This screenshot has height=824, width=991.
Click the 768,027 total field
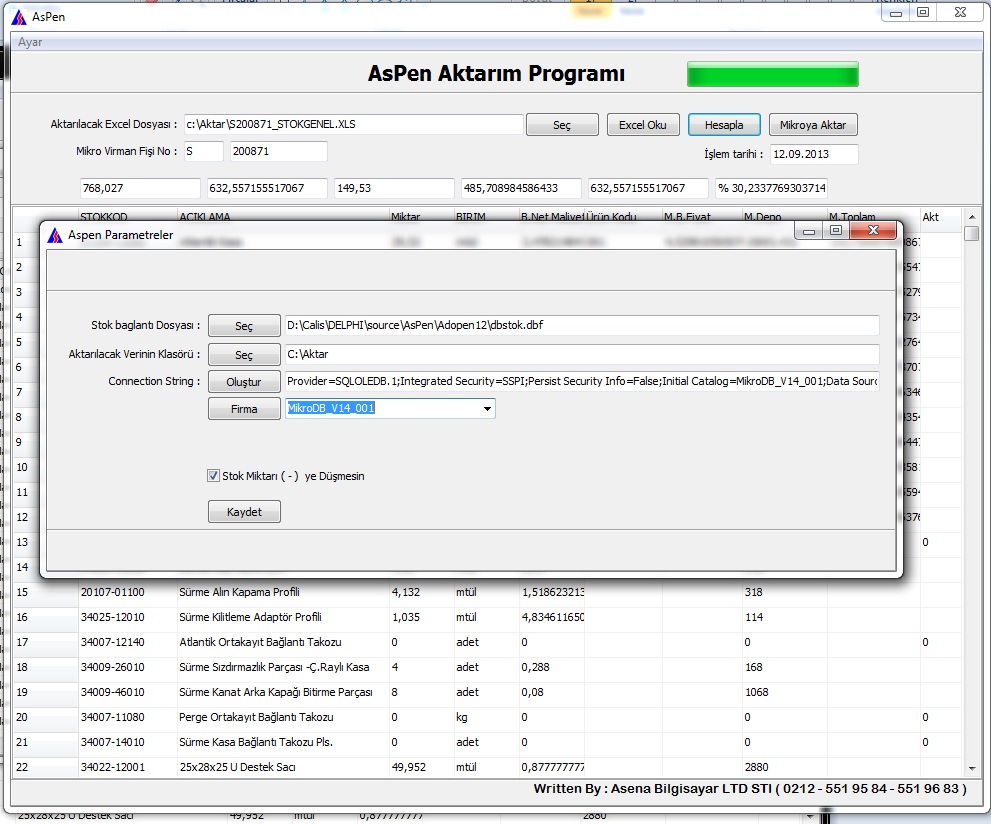point(140,188)
